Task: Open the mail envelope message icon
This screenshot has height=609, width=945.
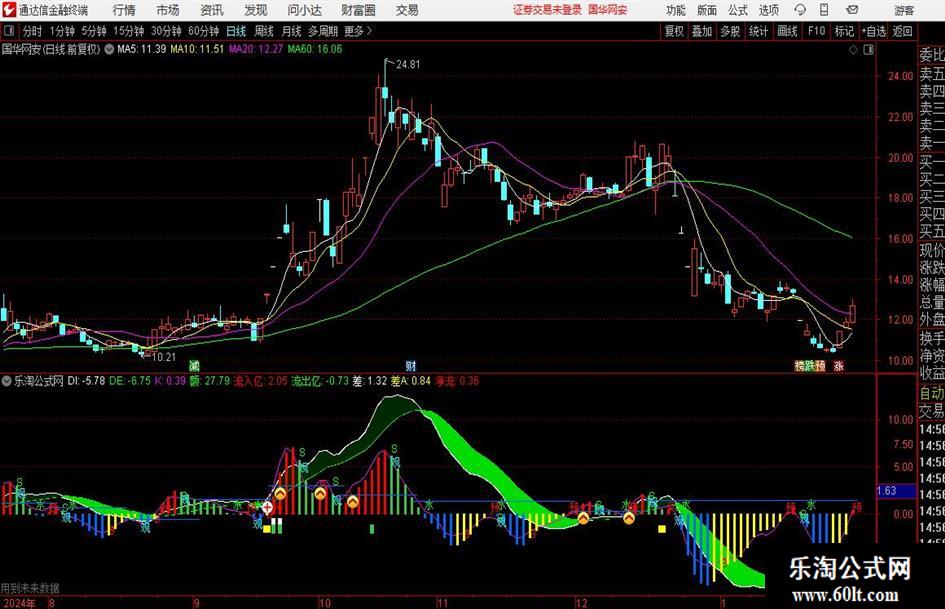Action: coord(852,10)
